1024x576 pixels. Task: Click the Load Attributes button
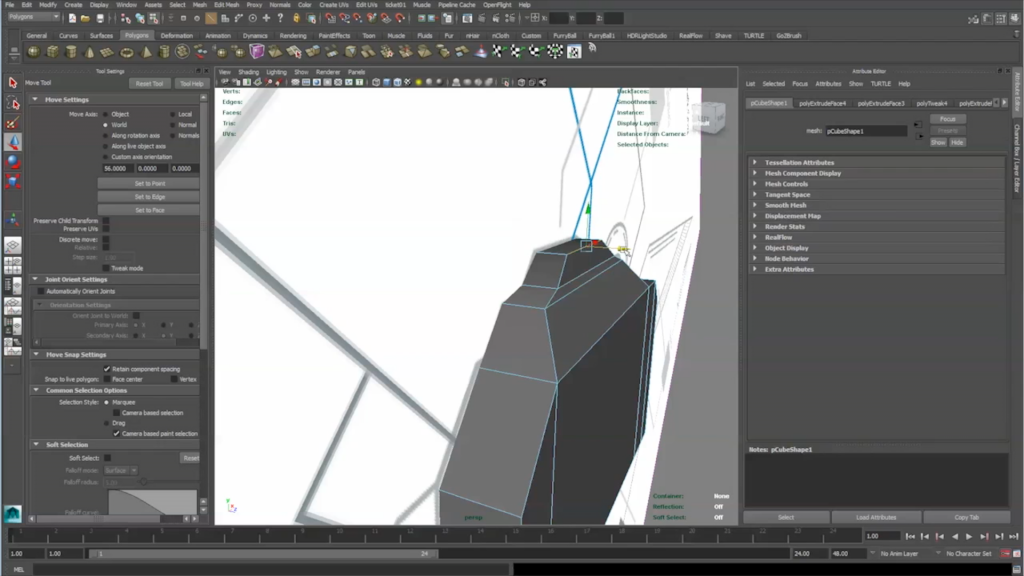pyautogui.click(x=876, y=517)
